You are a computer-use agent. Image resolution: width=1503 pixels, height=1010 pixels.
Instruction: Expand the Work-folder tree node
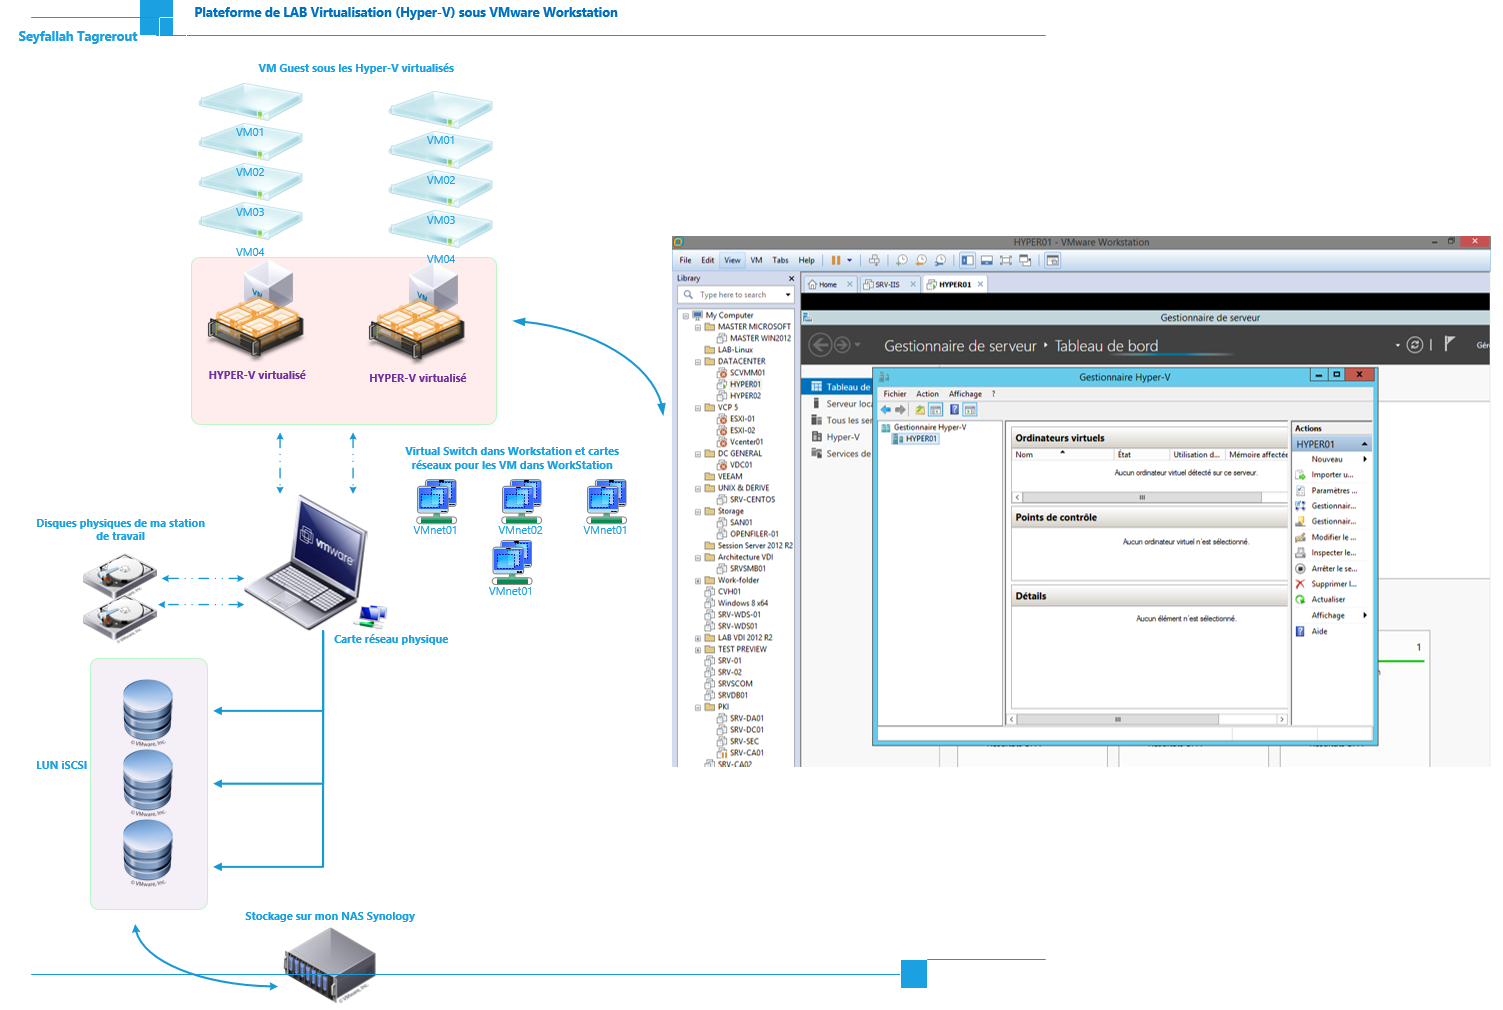tap(698, 580)
